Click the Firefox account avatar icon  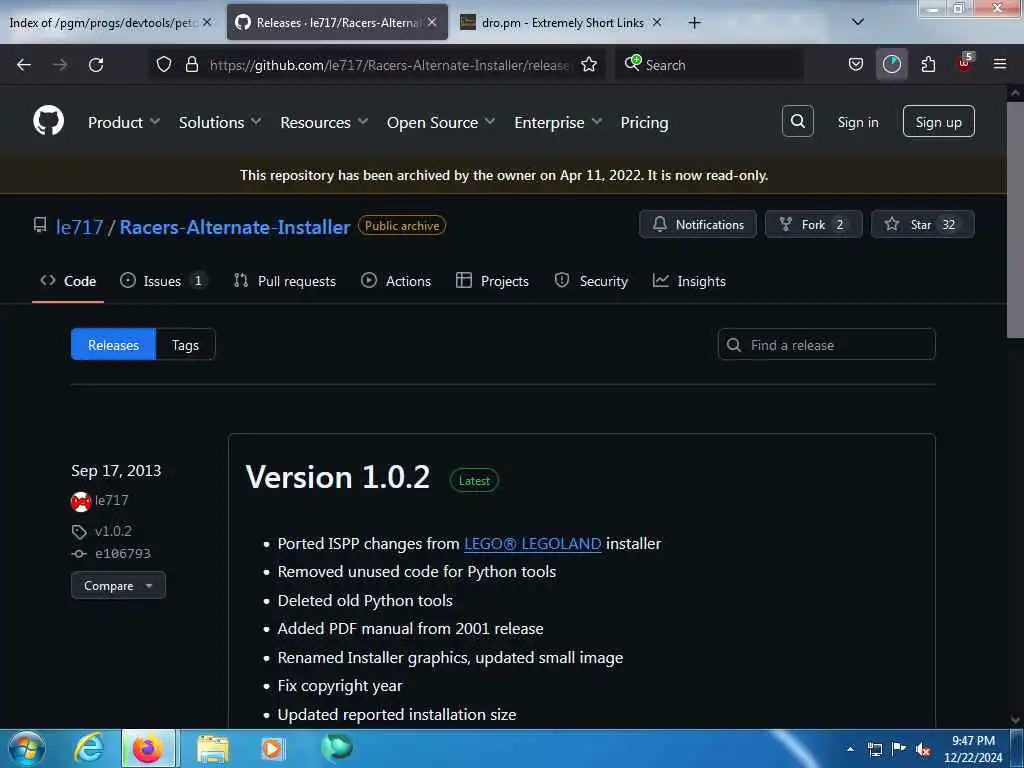[x=891, y=65]
